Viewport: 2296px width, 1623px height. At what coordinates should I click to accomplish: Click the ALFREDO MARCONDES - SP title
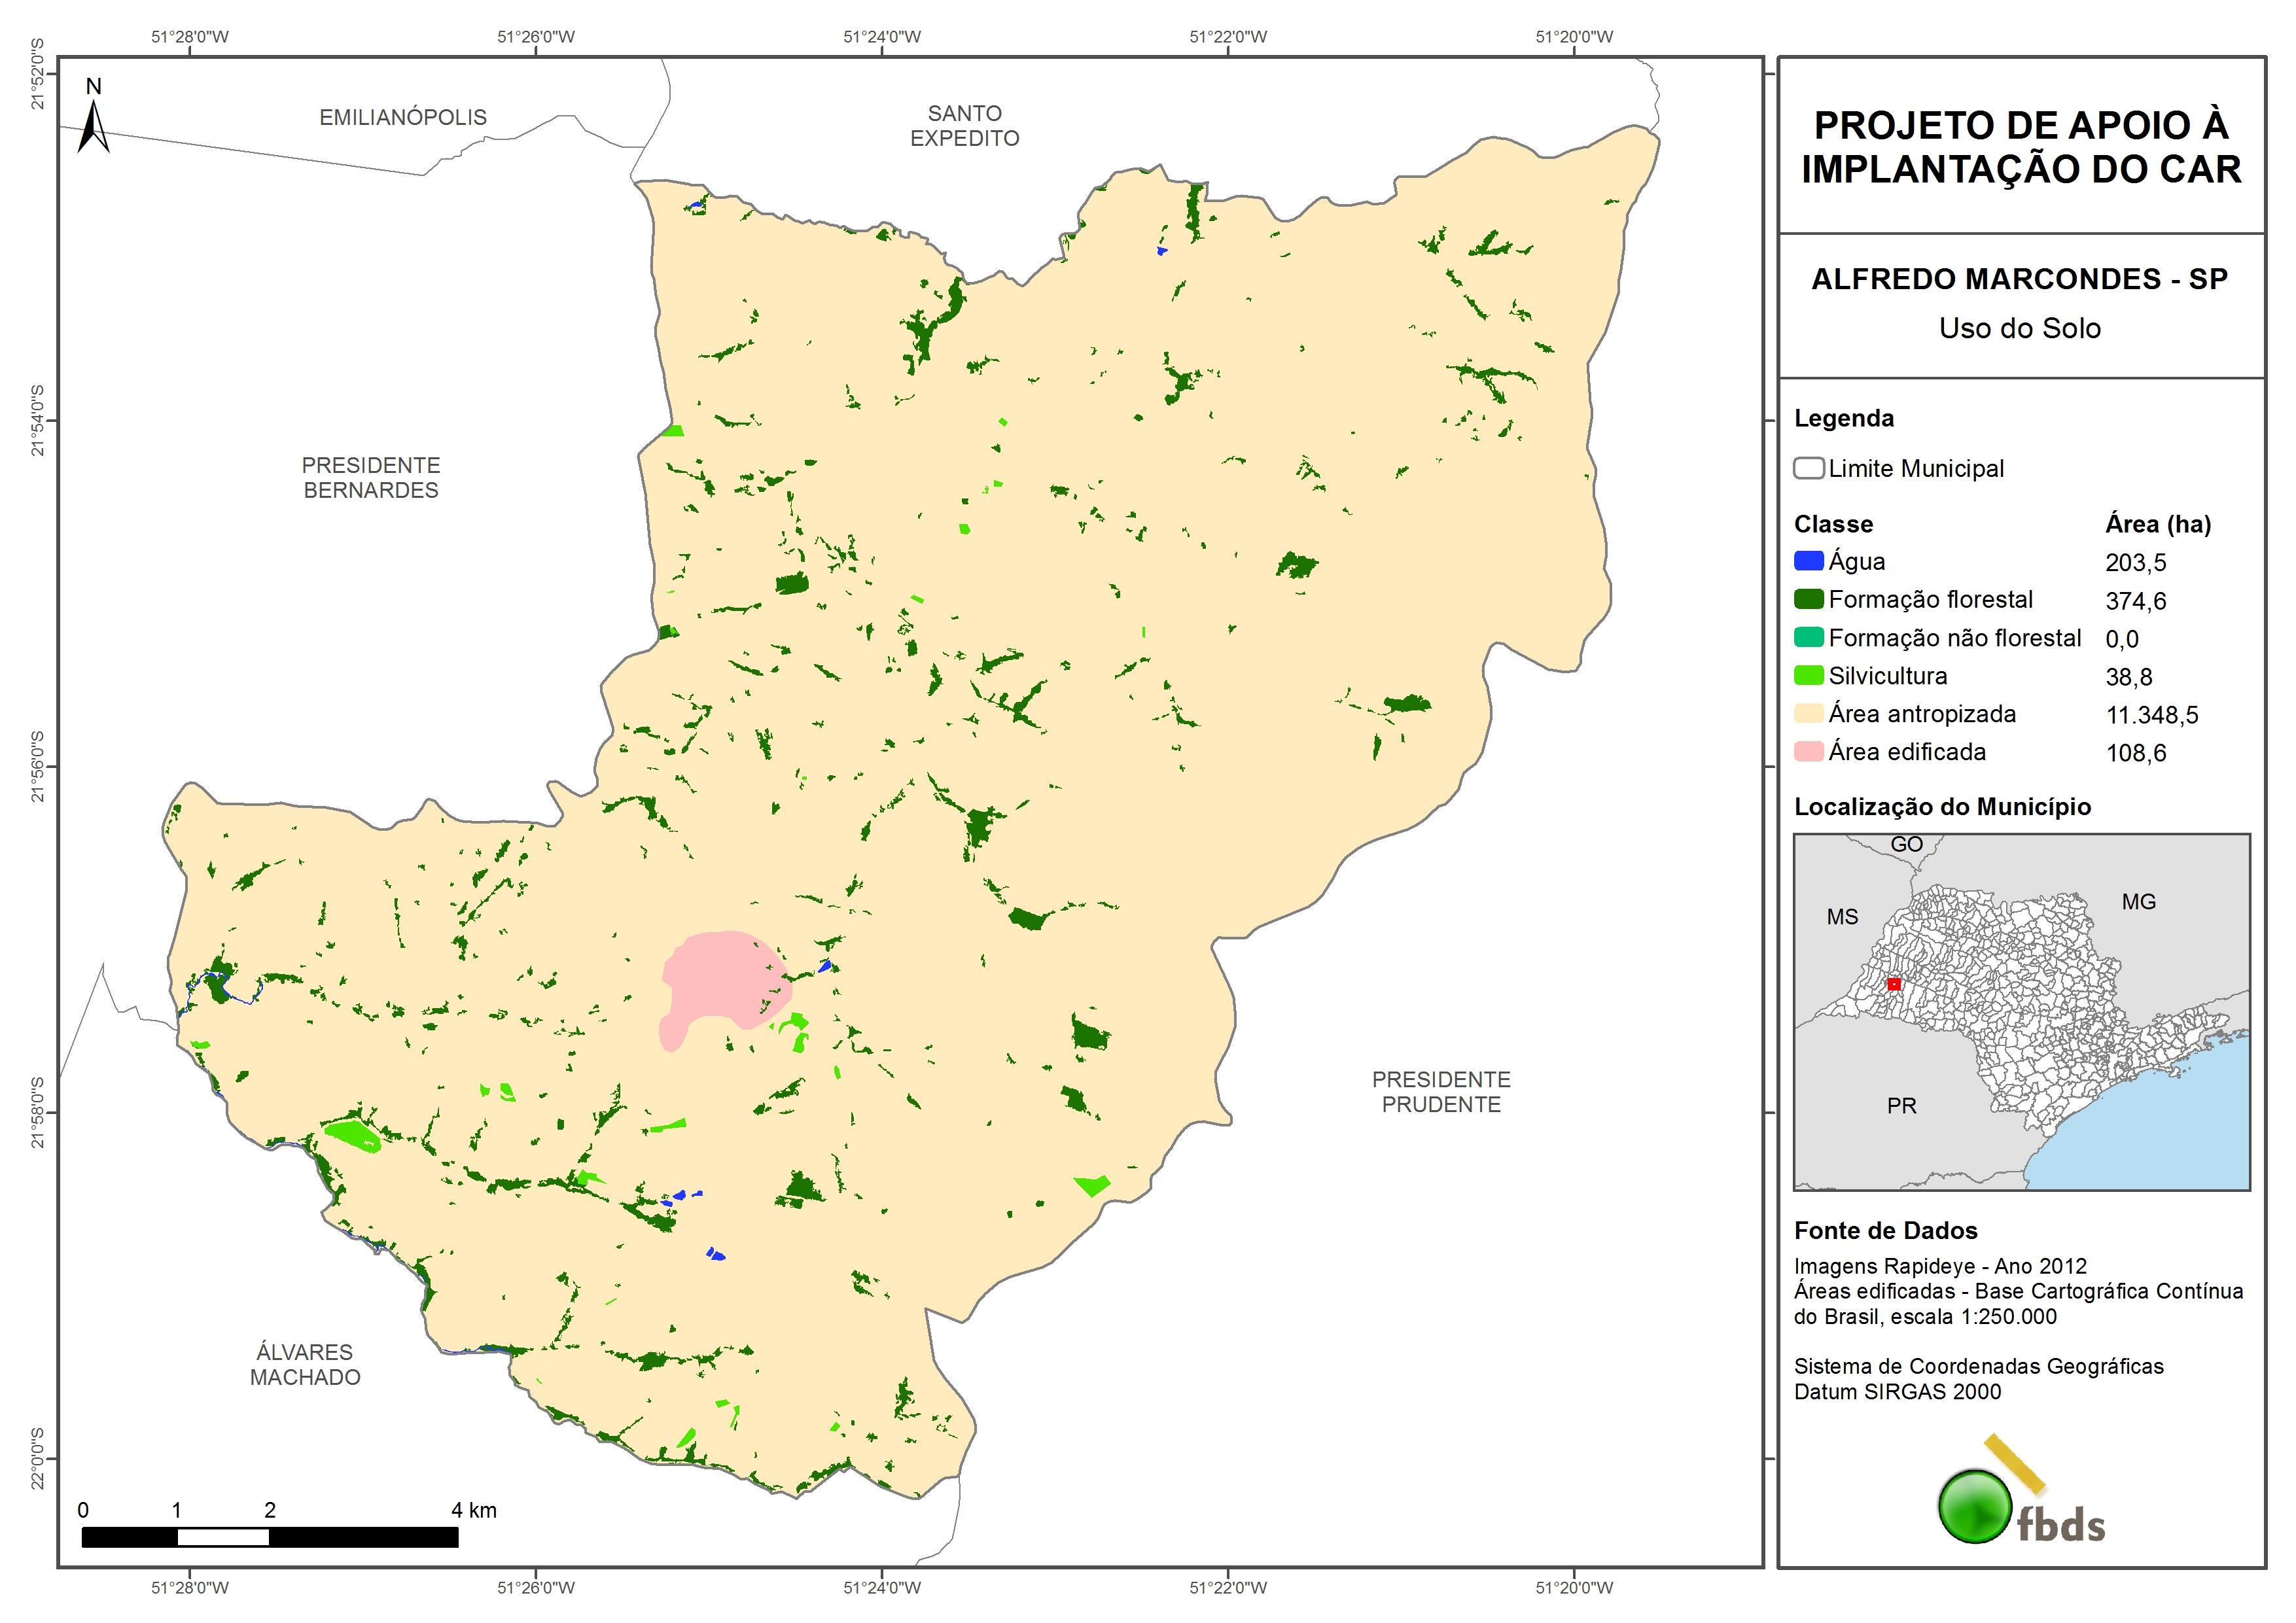2019,279
